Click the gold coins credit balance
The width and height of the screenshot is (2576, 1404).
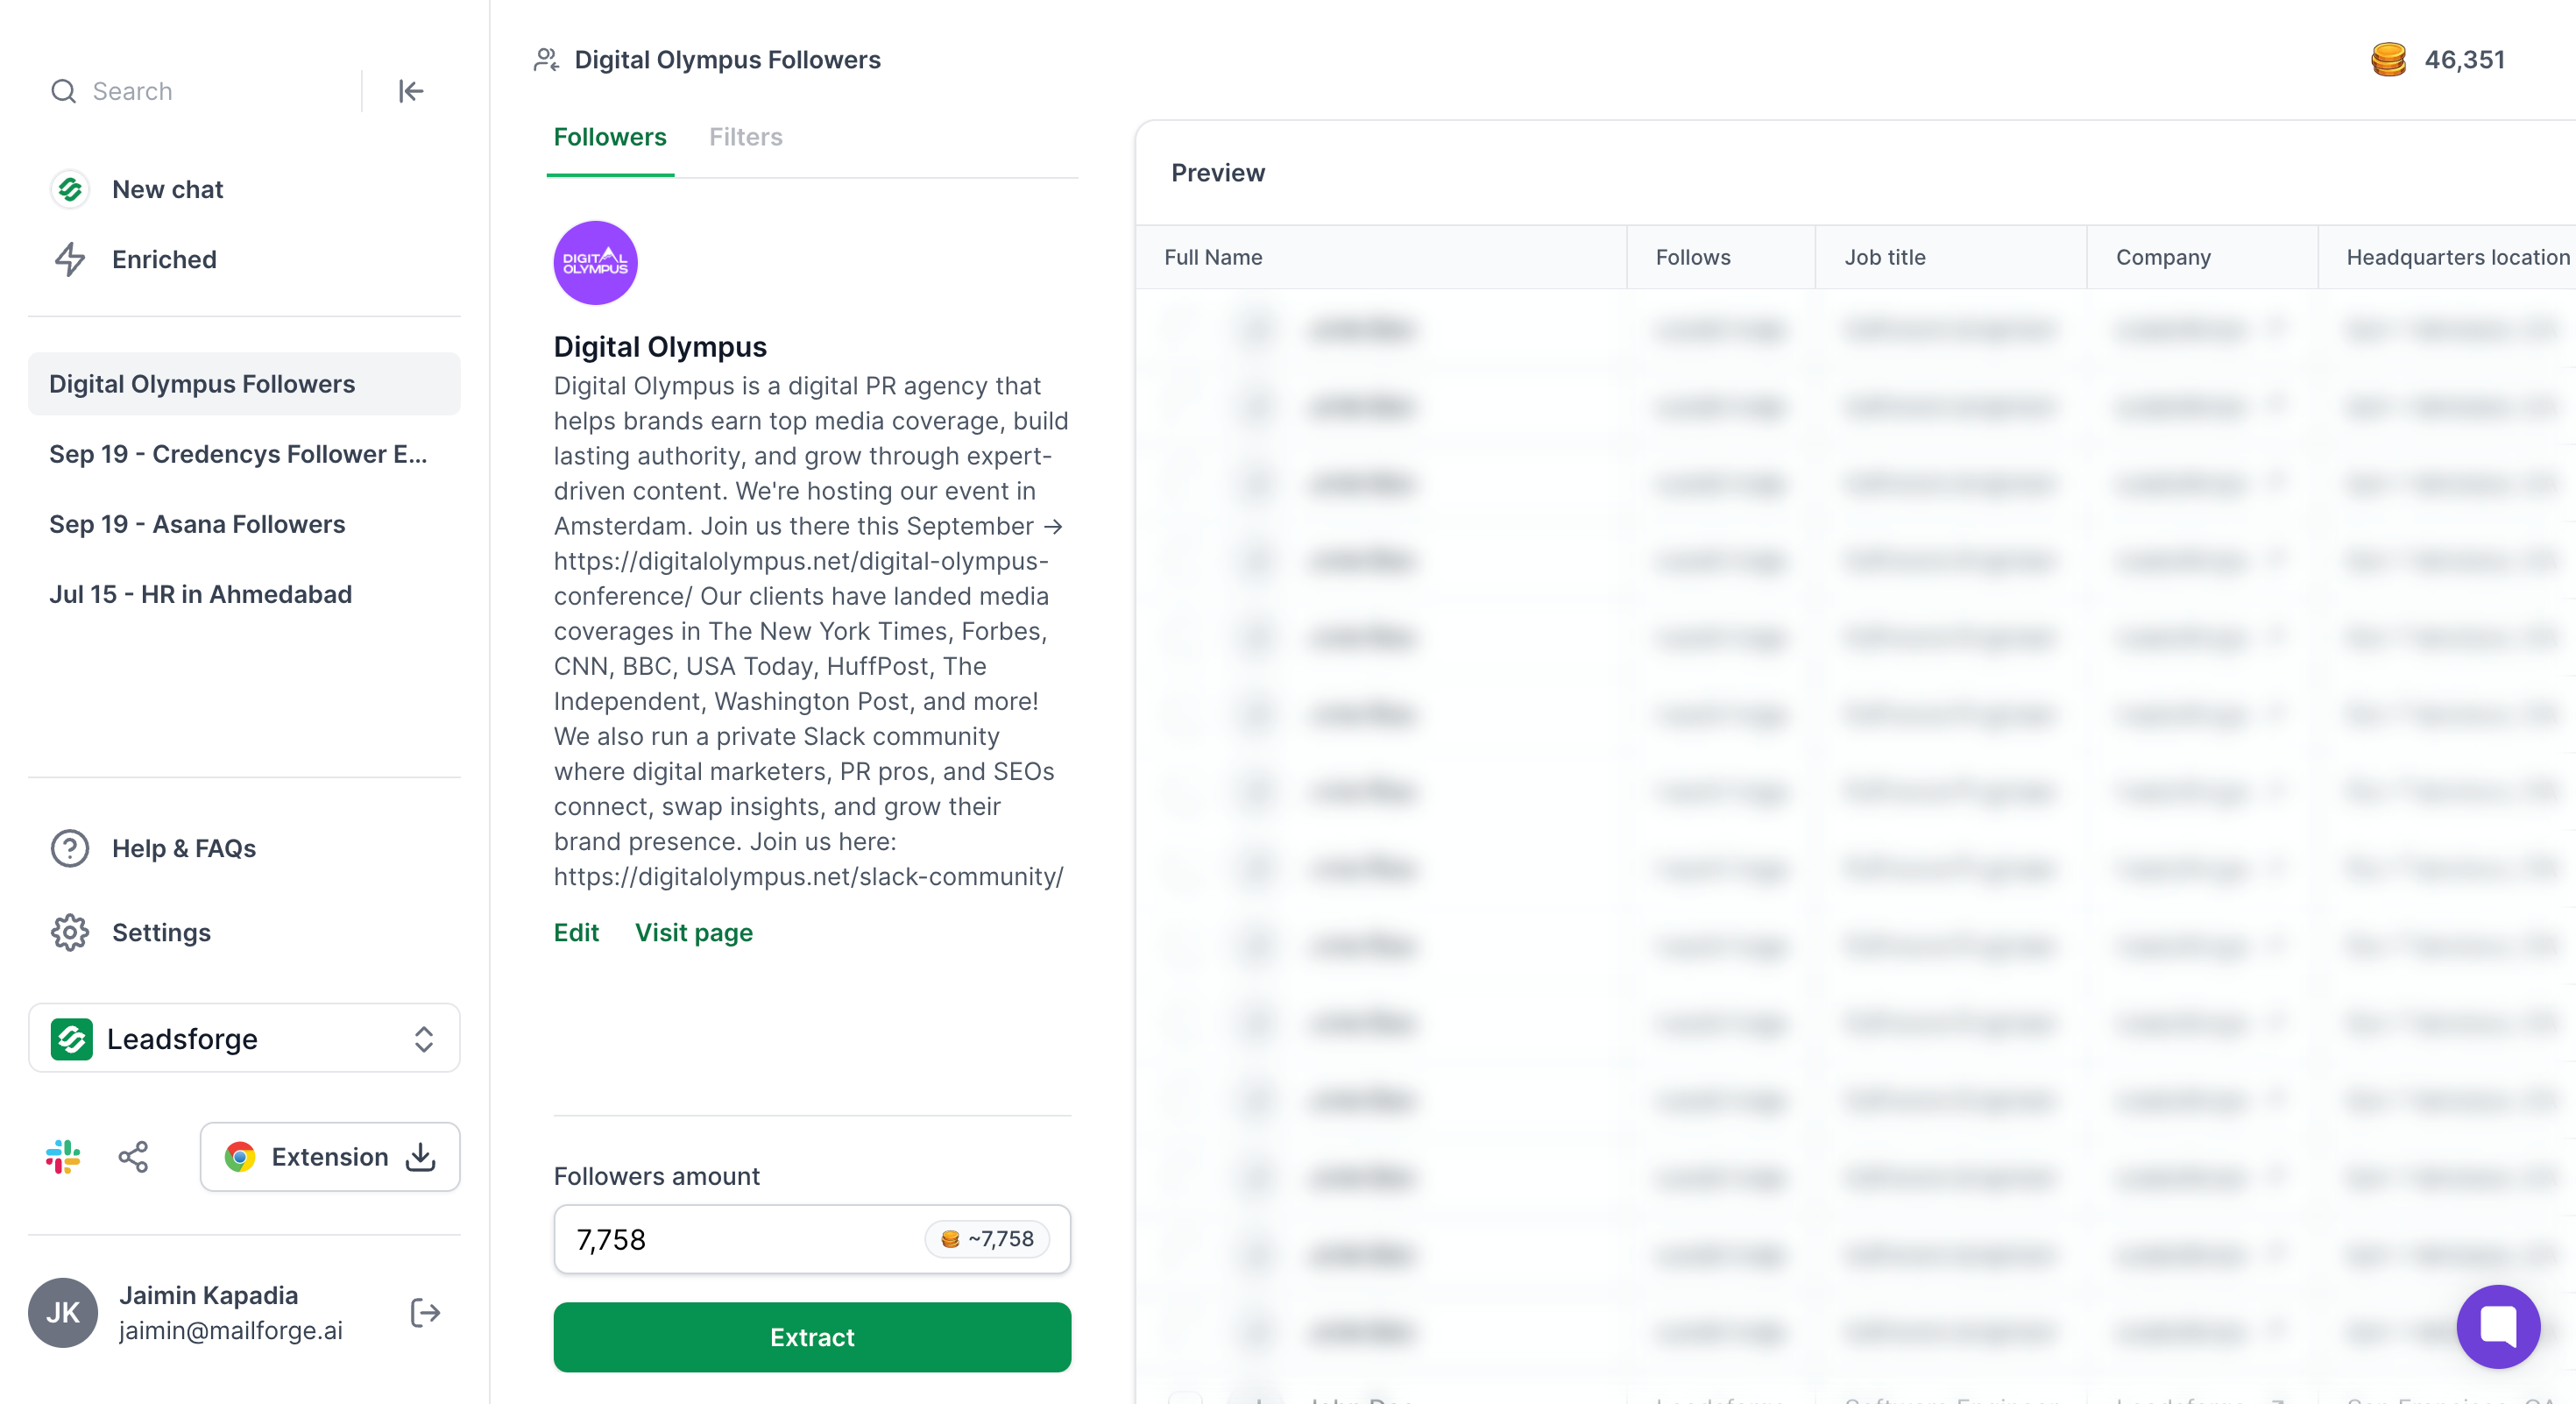pyautogui.click(x=2438, y=60)
